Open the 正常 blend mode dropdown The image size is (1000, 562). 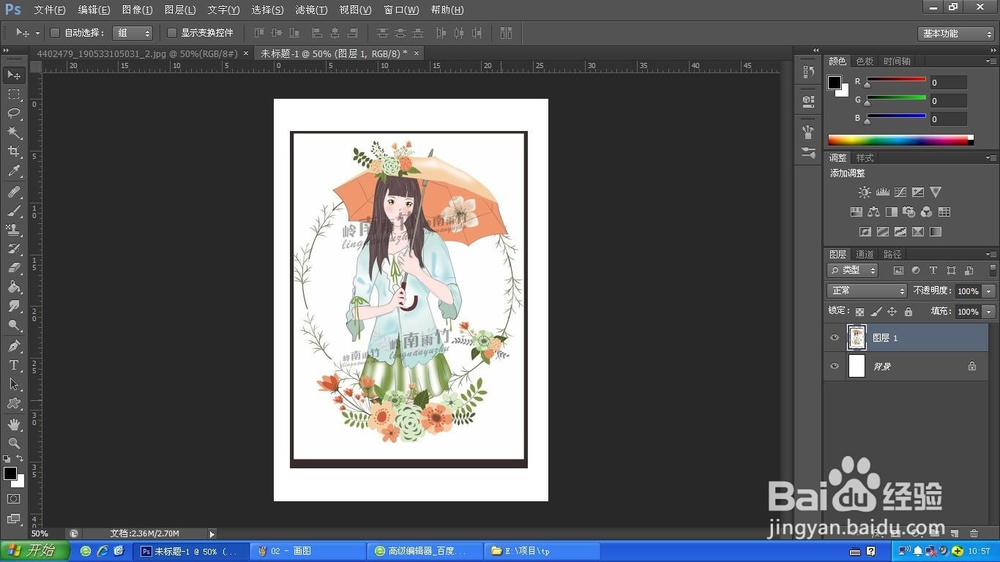pyautogui.click(x=867, y=291)
